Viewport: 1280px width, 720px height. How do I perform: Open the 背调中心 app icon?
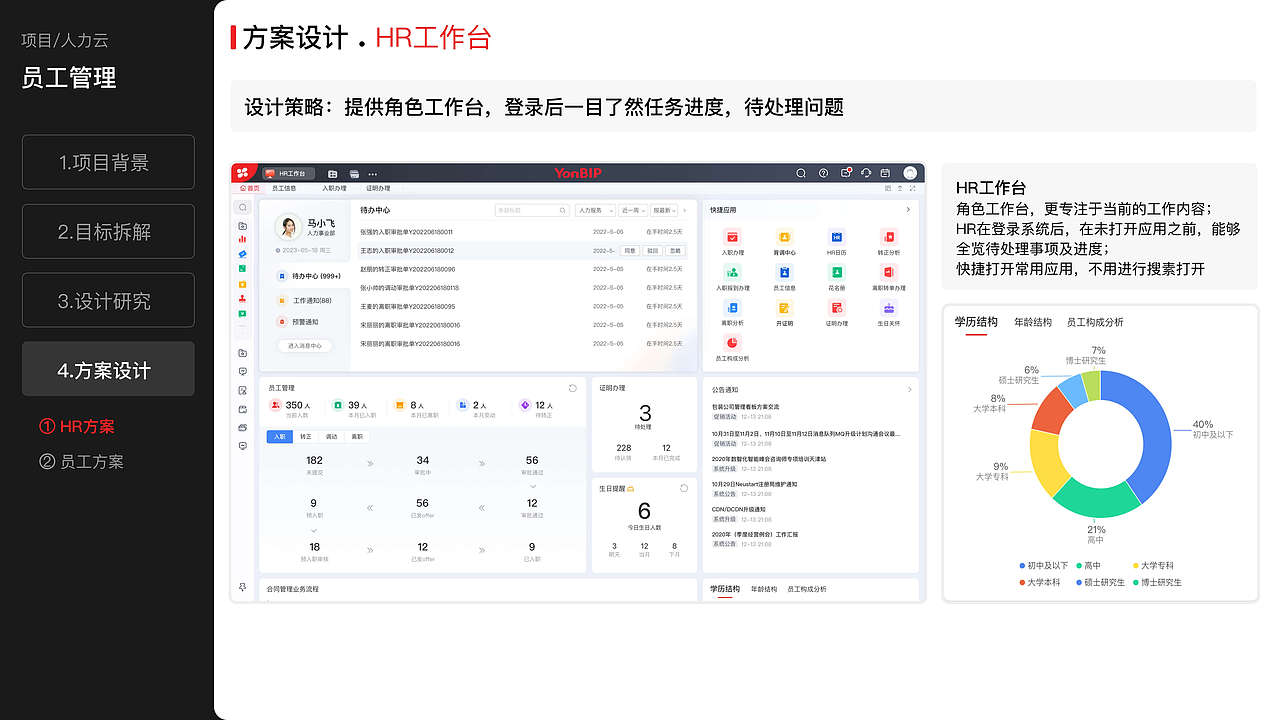click(784, 237)
